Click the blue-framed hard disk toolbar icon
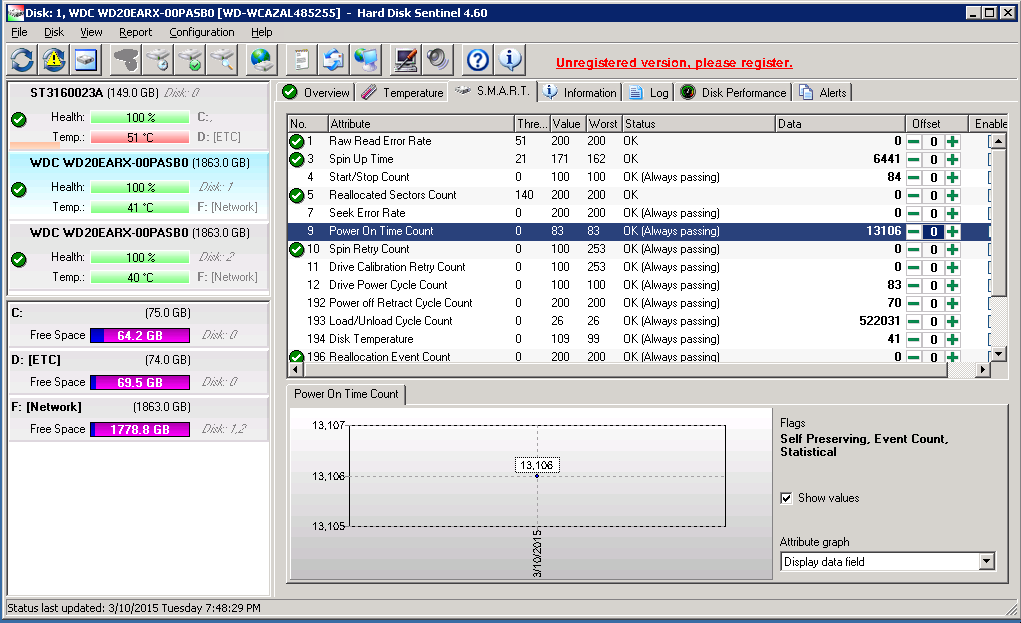Image resolution: width=1021 pixels, height=623 pixels. point(86,61)
